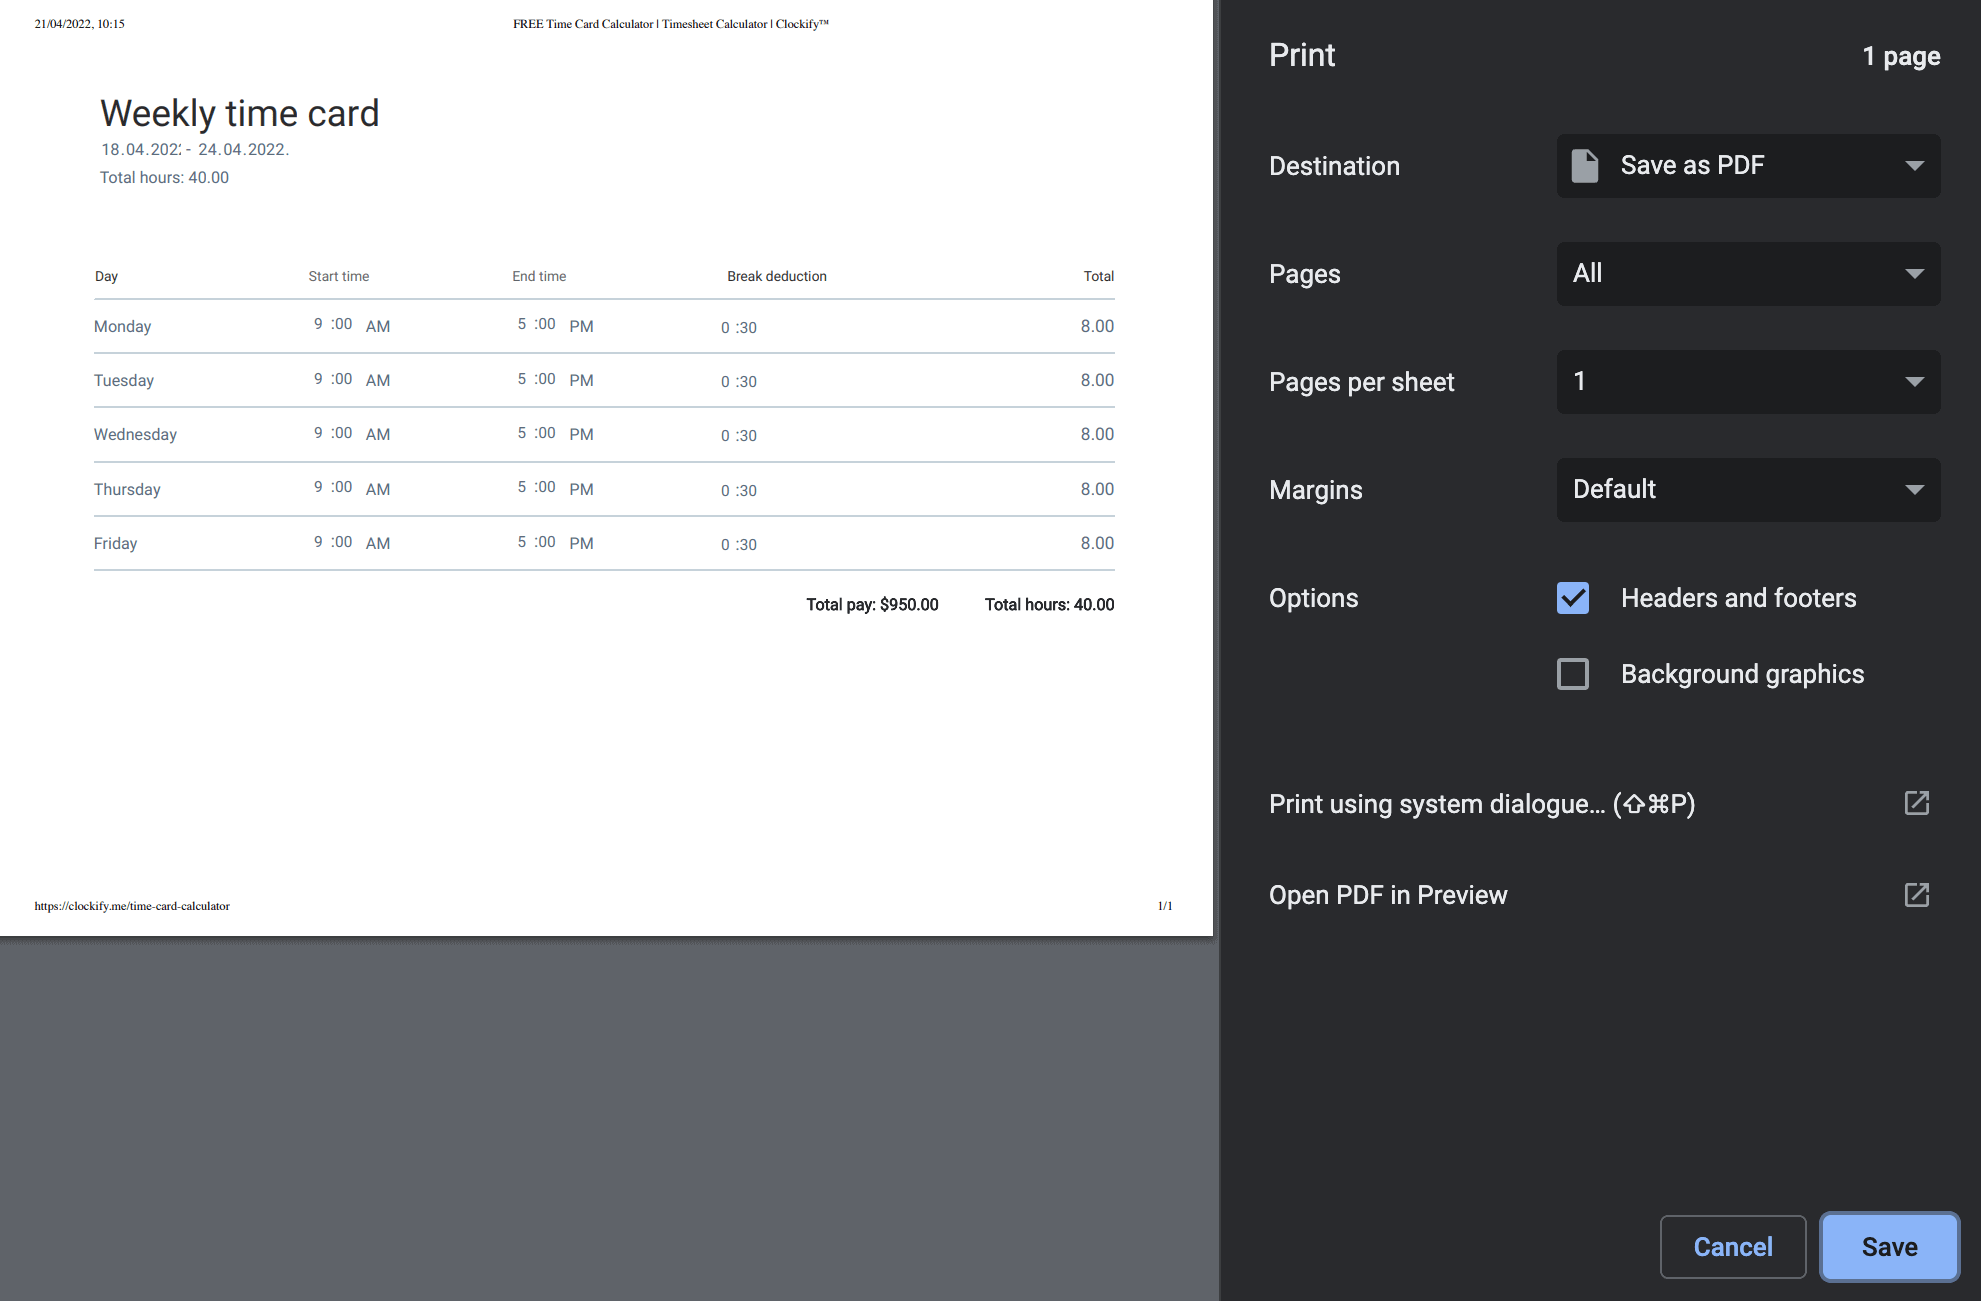Click the Headers and footers checkbox icon
The height and width of the screenshot is (1301, 1981).
tap(1573, 597)
